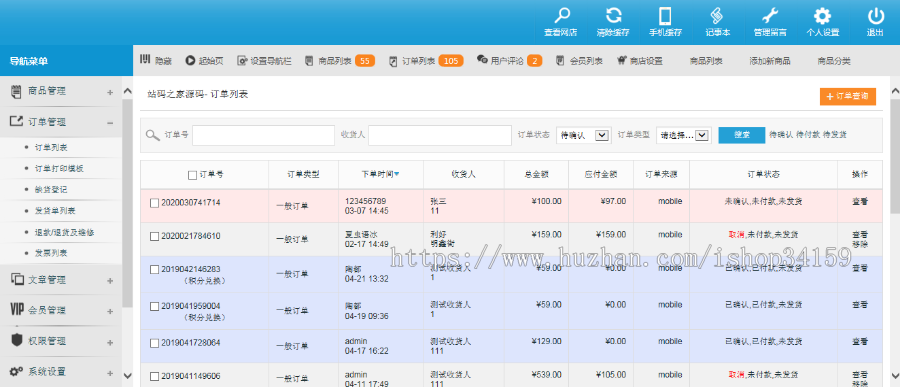Viewport: 900px width, 387px height.
Task: Filter by 待确认 quick link
Action: pyautogui.click(x=781, y=134)
